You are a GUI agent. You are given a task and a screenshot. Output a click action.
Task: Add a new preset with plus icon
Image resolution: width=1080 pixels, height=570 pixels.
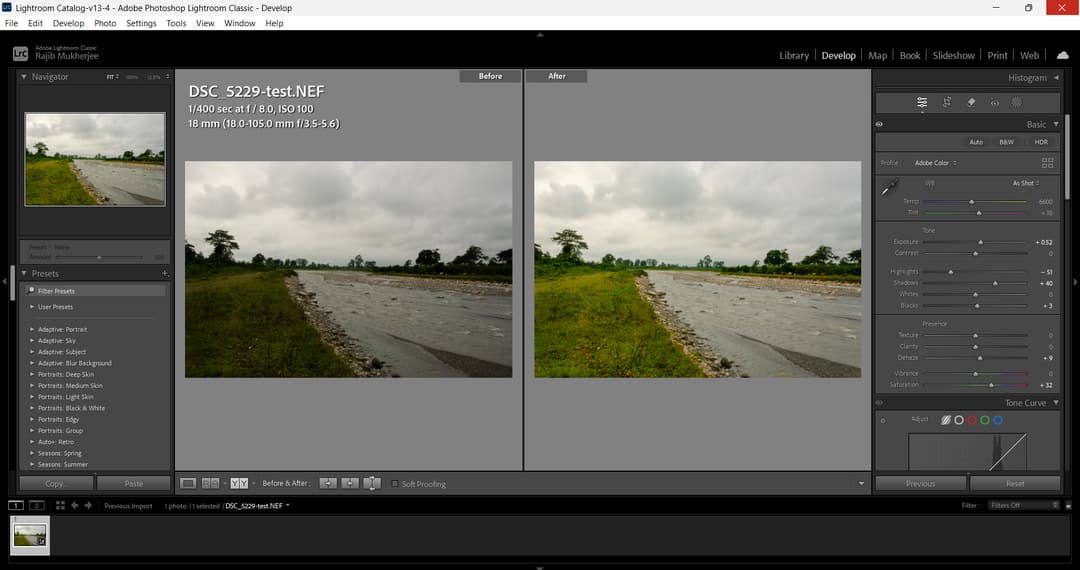pyautogui.click(x=165, y=273)
